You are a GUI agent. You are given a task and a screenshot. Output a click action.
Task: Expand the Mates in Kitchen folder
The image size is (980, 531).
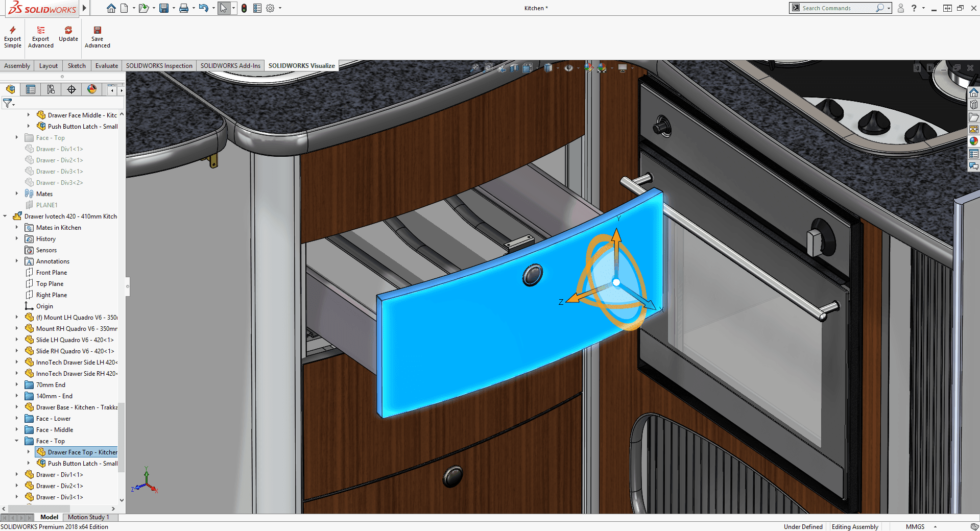click(x=17, y=227)
